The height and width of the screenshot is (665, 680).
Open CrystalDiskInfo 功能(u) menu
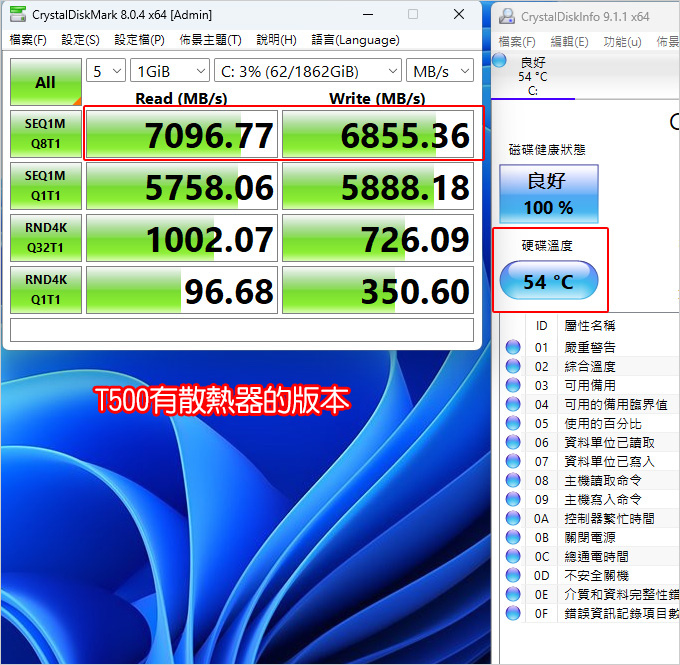(622, 42)
